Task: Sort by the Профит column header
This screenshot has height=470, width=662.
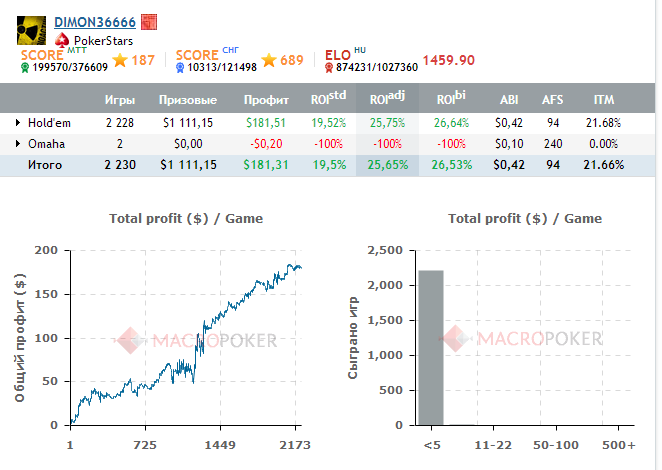Action: coord(266,100)
